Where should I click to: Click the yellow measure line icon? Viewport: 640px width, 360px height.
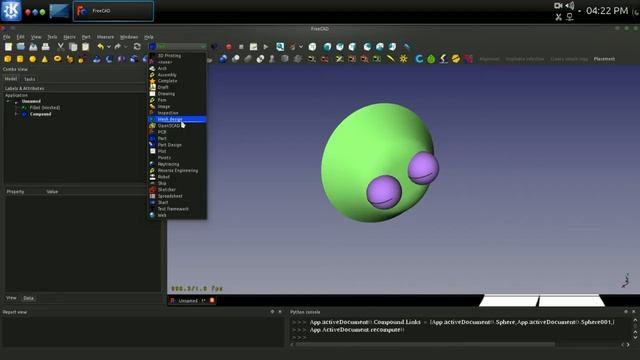tap(391, 59)
